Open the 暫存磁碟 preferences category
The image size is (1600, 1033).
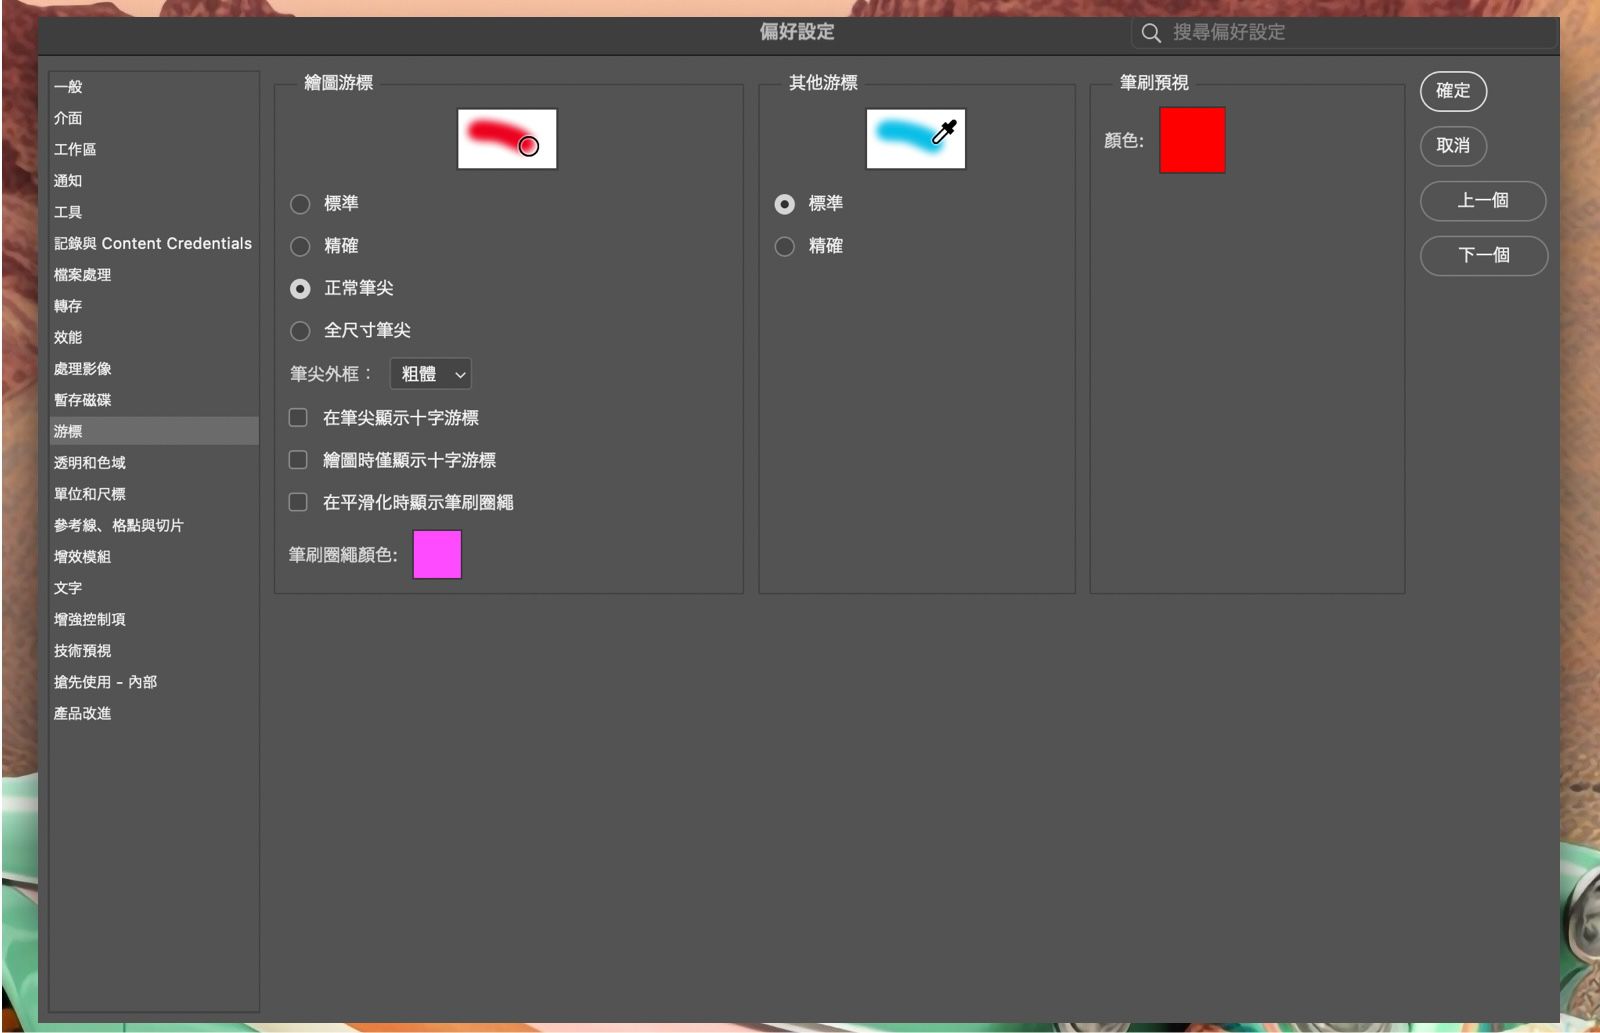pyautogui.click(x=154, y=400)
